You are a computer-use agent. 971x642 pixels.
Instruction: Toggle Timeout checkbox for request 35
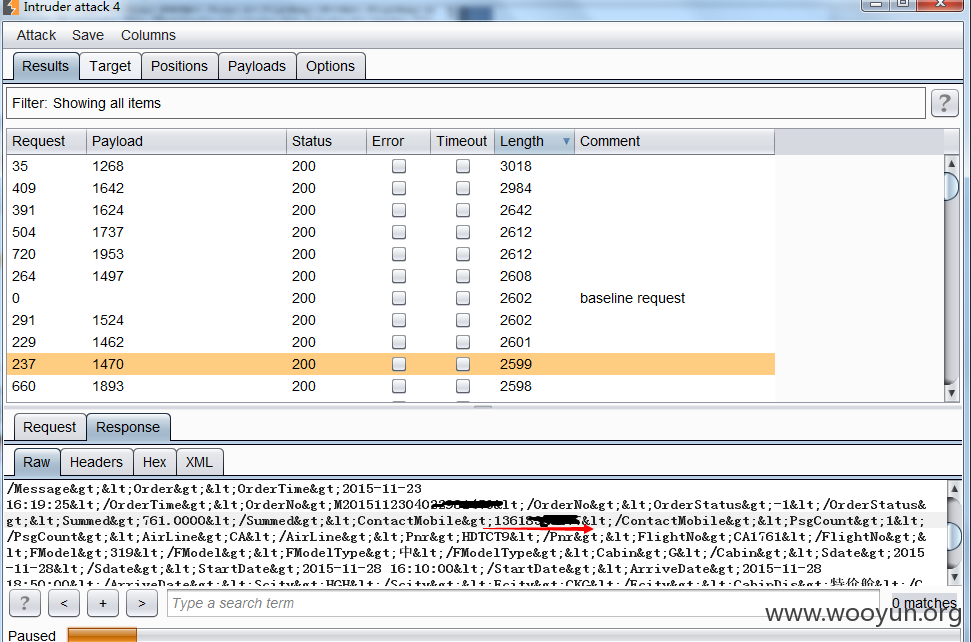click(463, 166)
